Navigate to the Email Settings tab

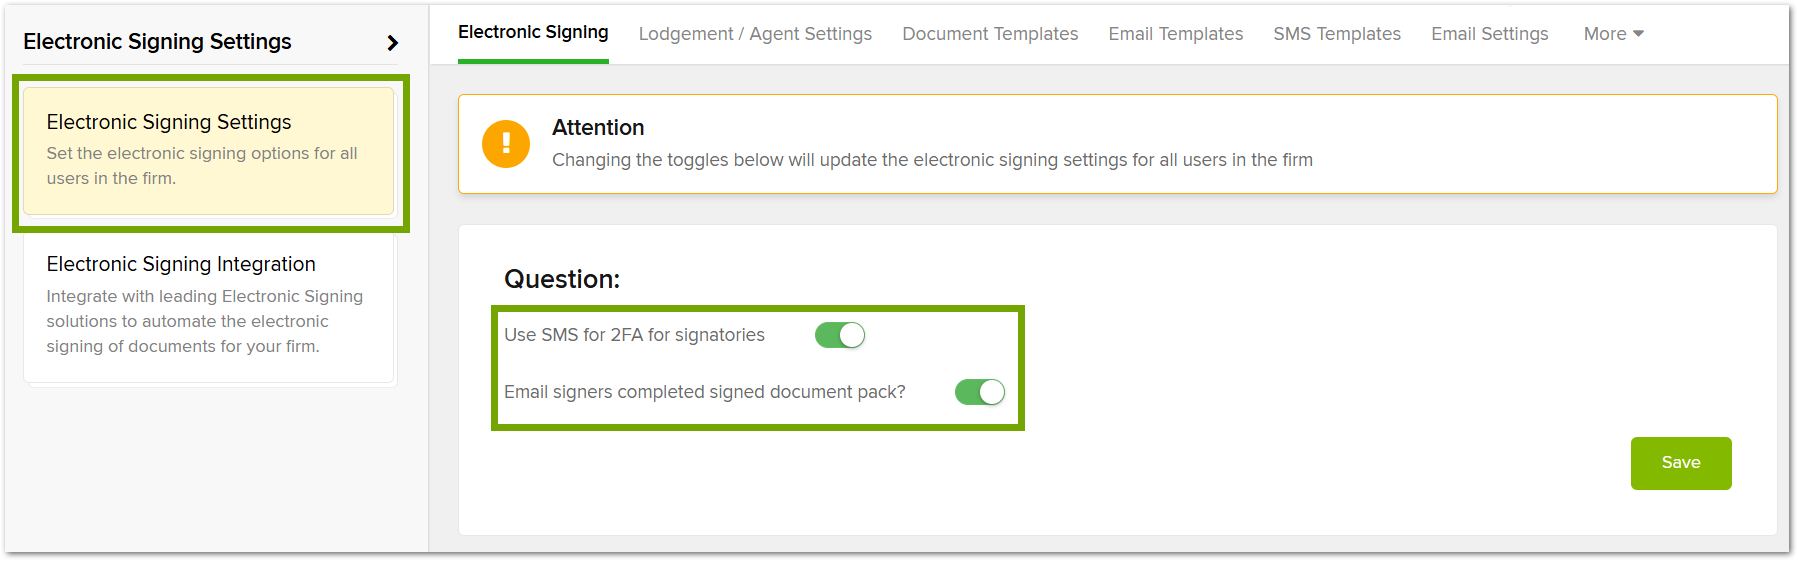[x=1489, y=34]
